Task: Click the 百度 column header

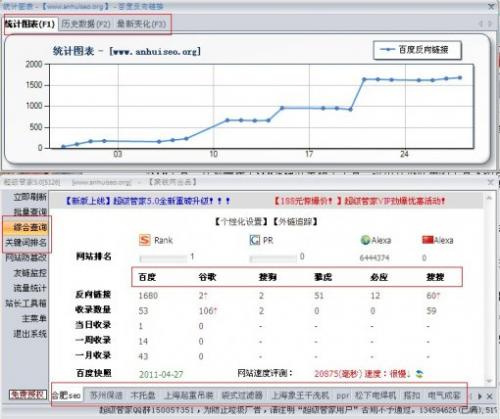Action: 147,277
